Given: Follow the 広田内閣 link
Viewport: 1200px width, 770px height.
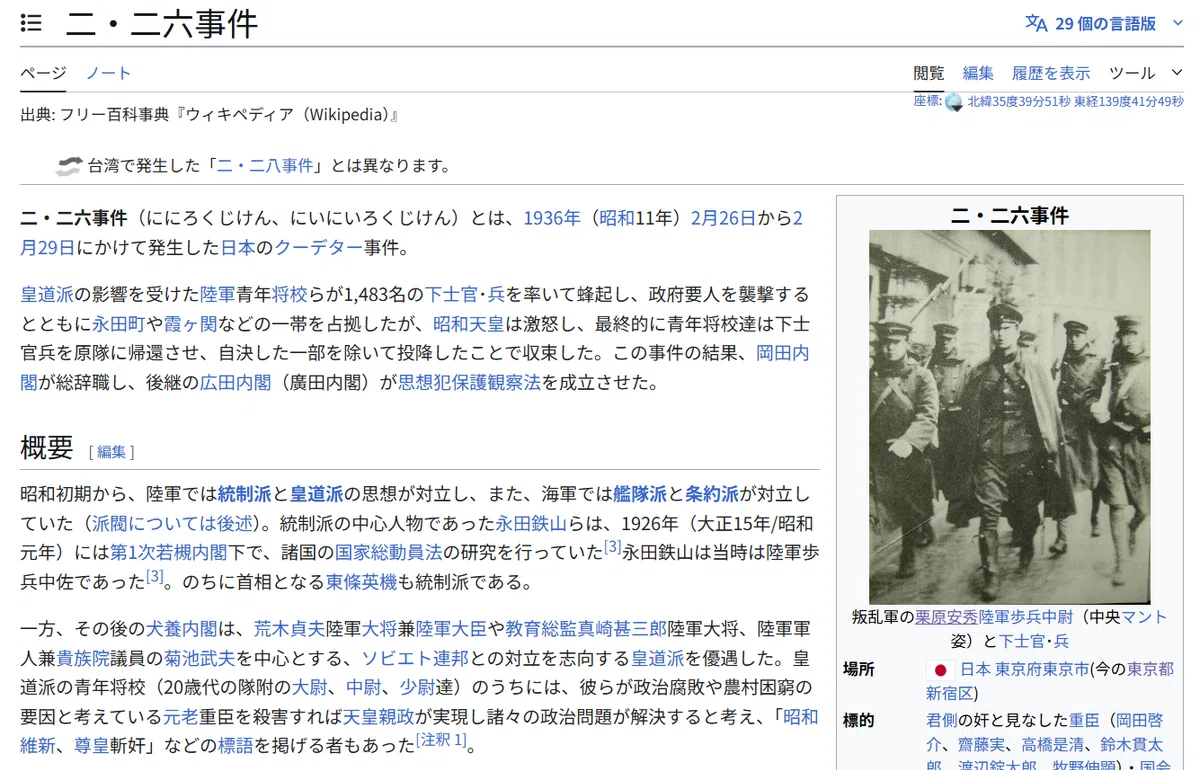Looking at the screenshot, I should 235,382.
